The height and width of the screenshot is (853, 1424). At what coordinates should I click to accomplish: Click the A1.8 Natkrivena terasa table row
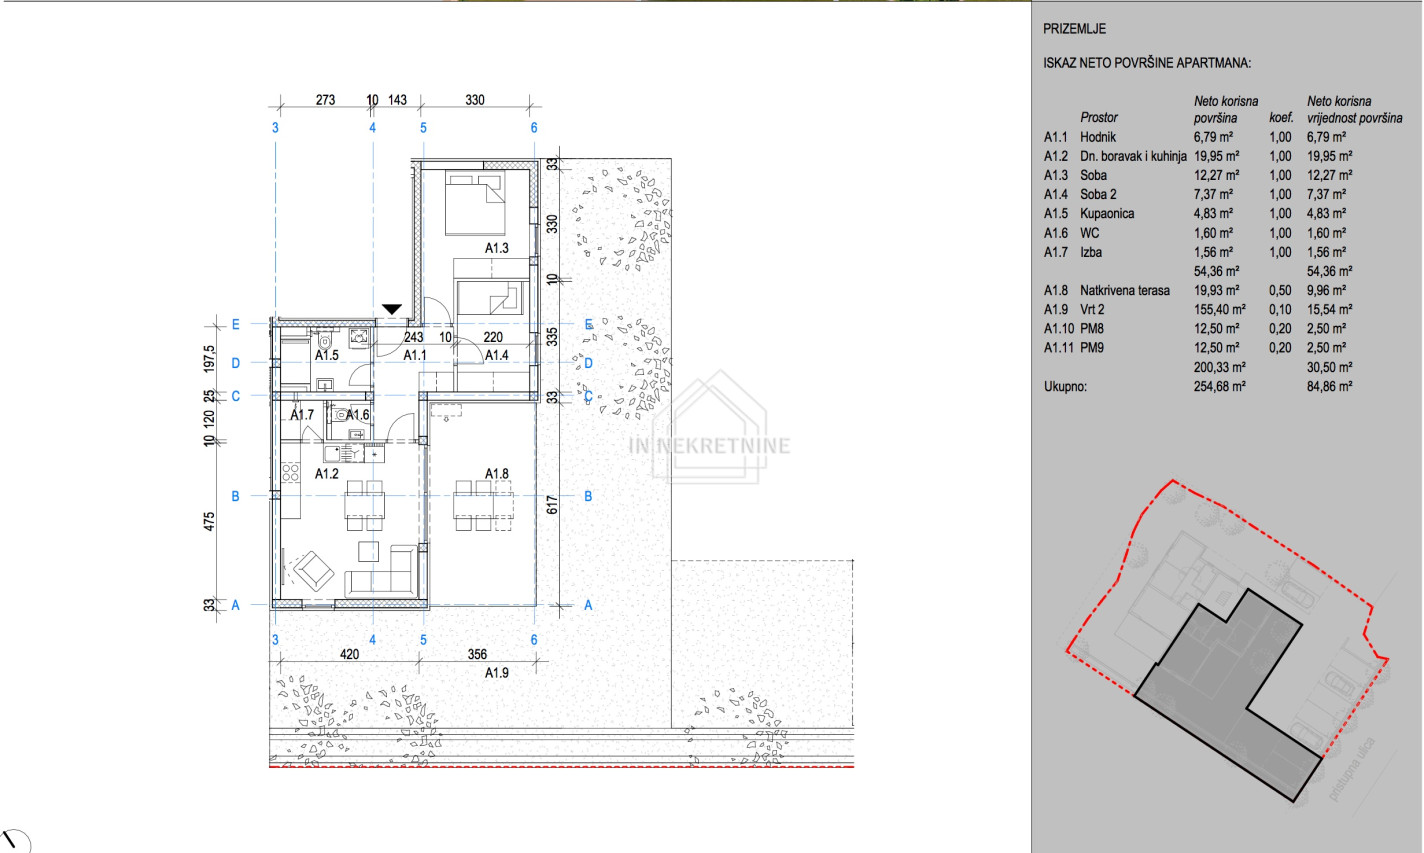coord(1196,291)
